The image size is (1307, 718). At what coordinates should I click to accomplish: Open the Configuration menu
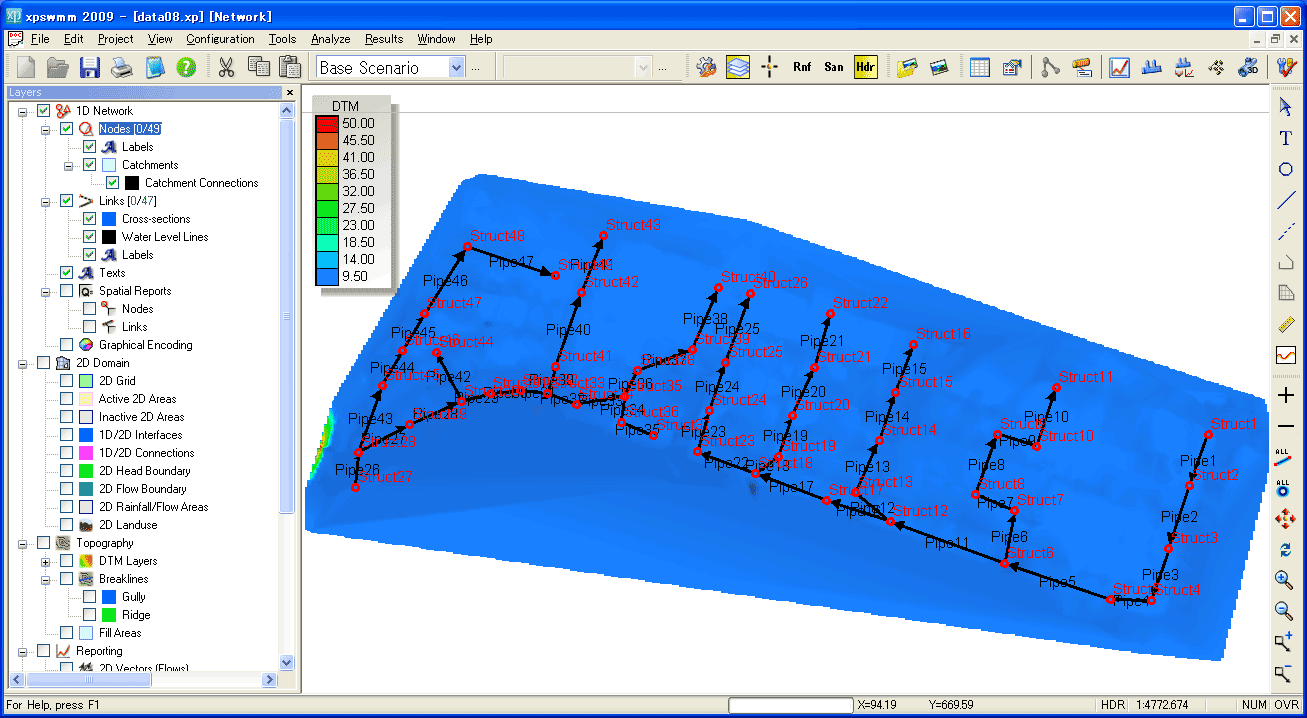click(x=220, y=39)
